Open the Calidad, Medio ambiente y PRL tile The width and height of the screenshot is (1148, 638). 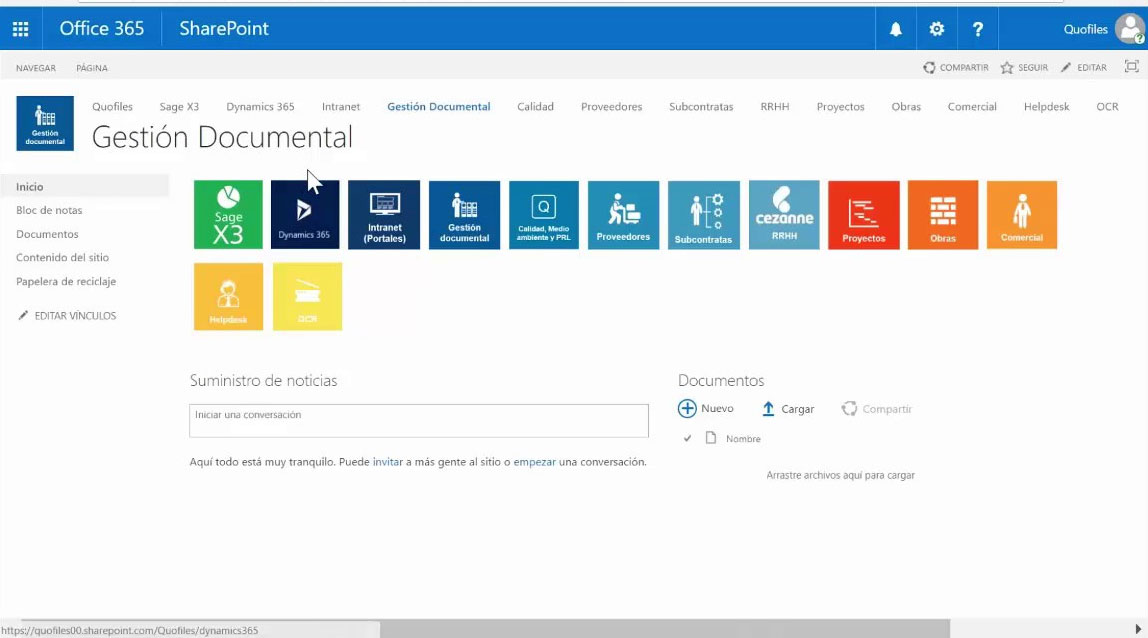tap(543, 215)
